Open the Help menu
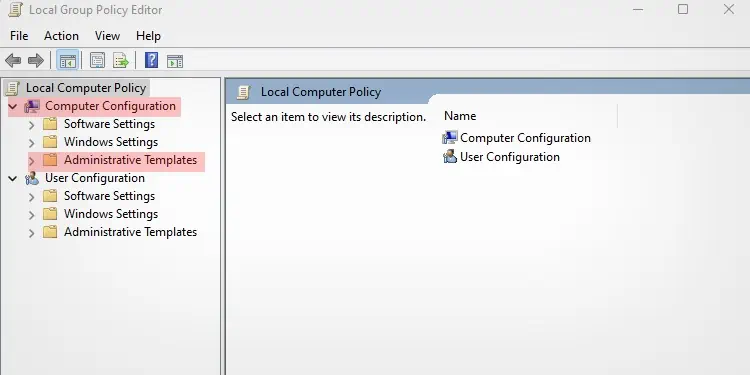Viewport: 750px width, 375px height. (x=148, y=36)
